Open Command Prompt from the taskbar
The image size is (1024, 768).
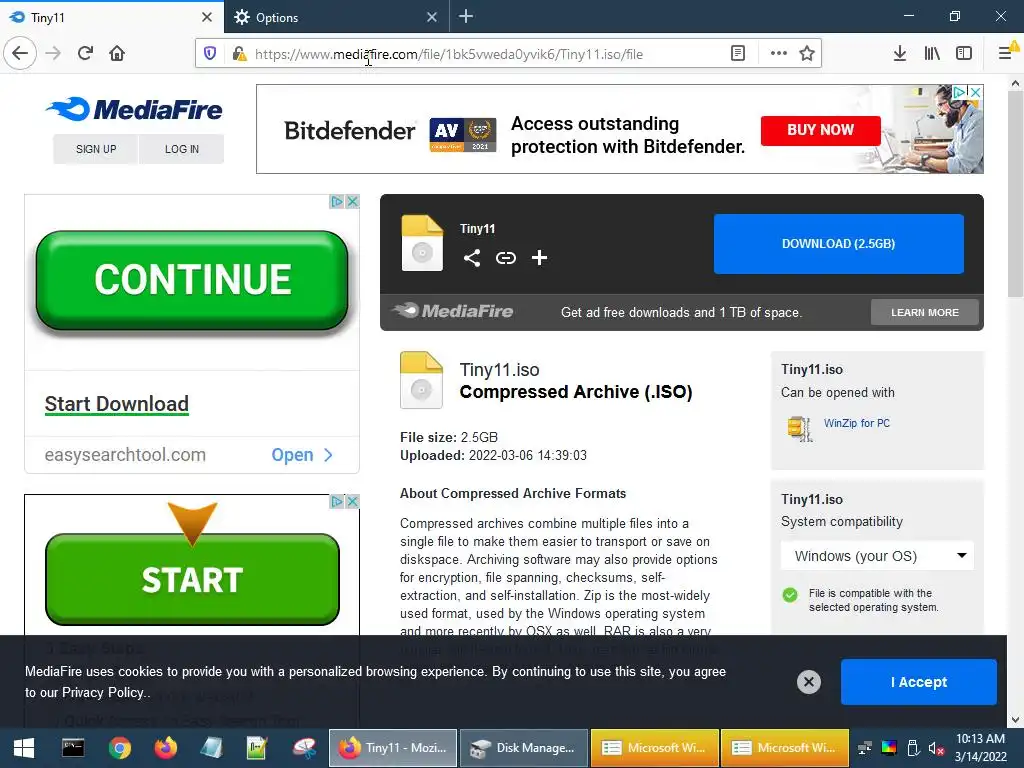click(x=72, y=748)
